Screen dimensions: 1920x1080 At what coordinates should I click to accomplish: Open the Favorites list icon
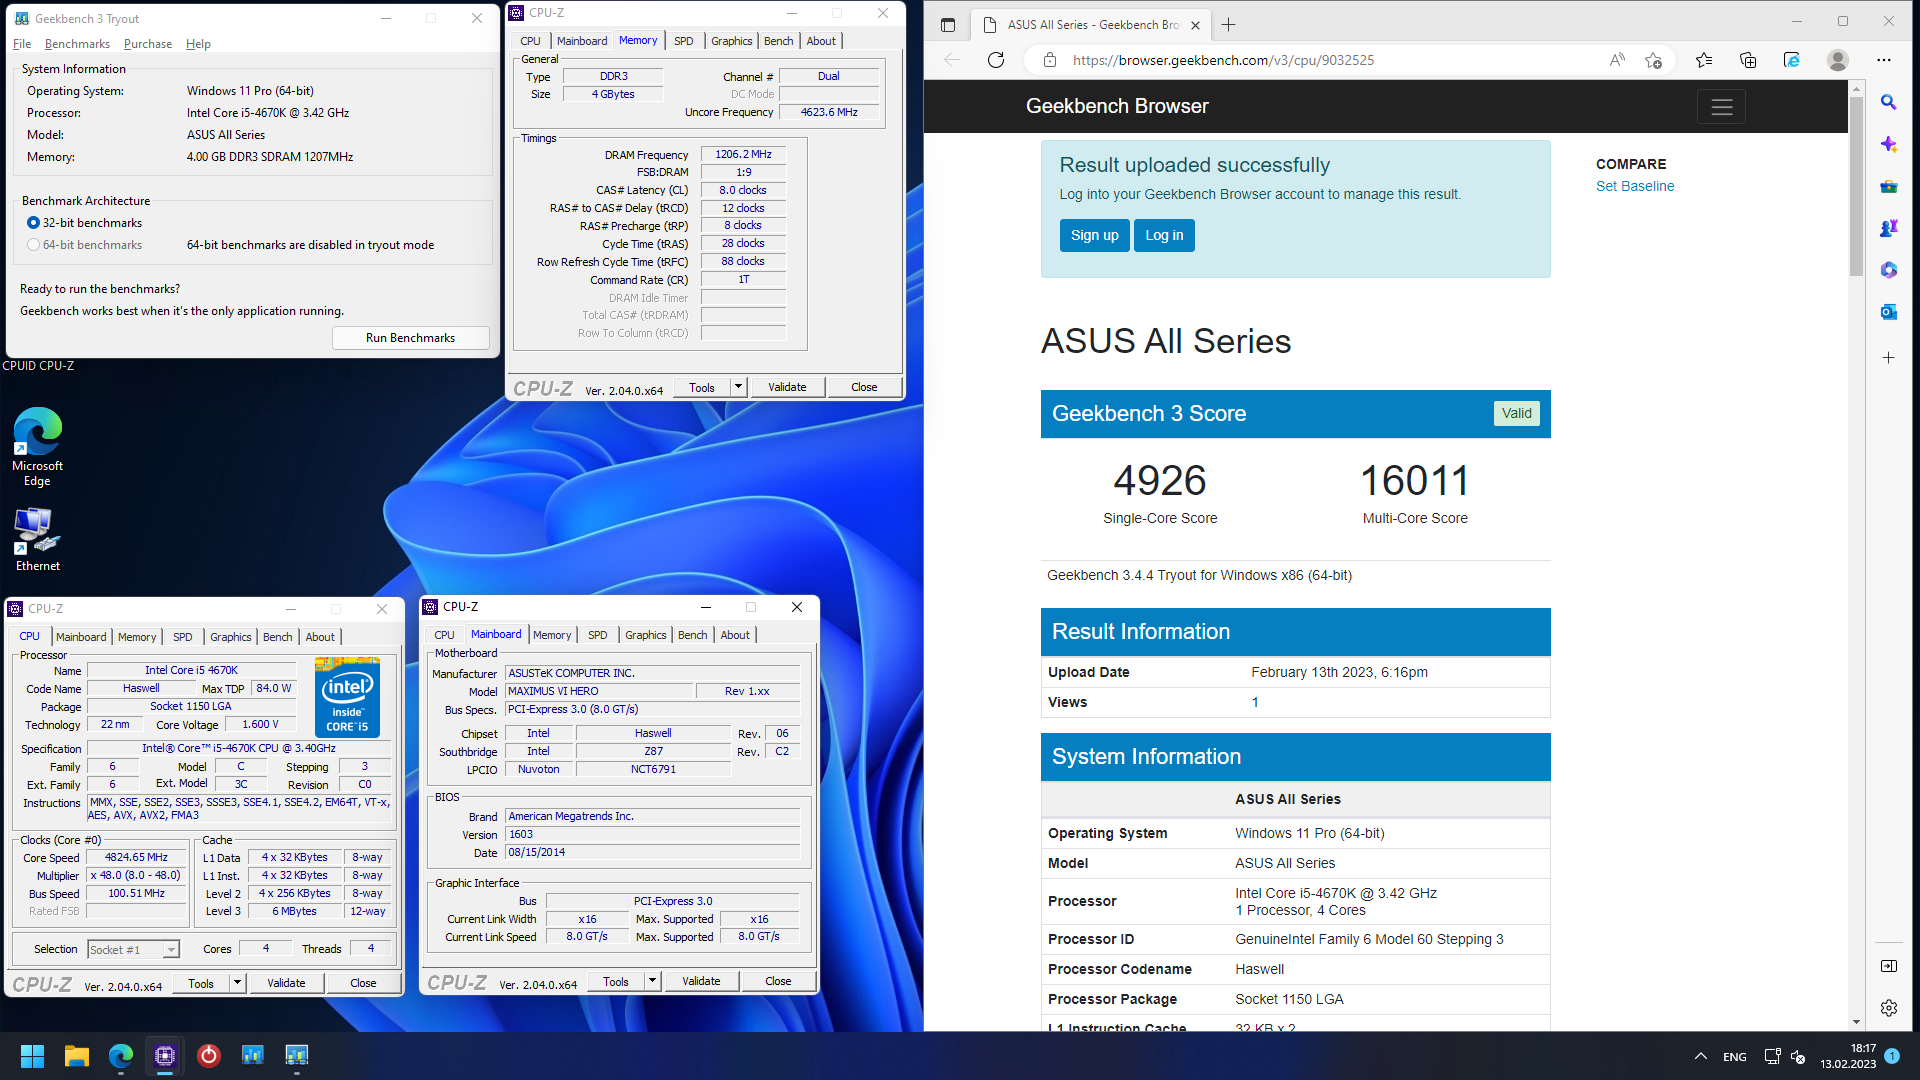pyautogui.click(x=1704, y=60)
